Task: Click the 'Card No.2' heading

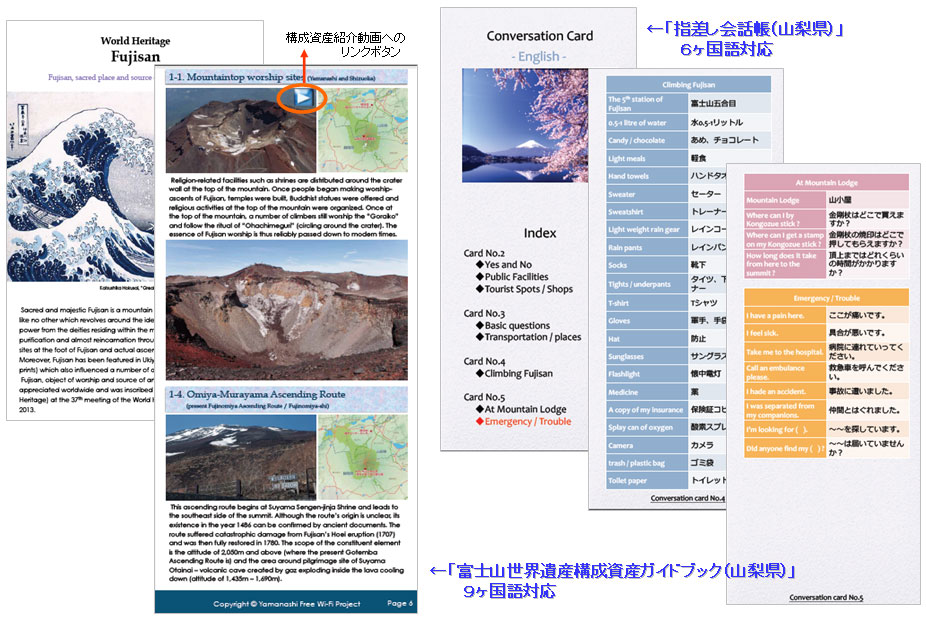Action: (484, 253)
